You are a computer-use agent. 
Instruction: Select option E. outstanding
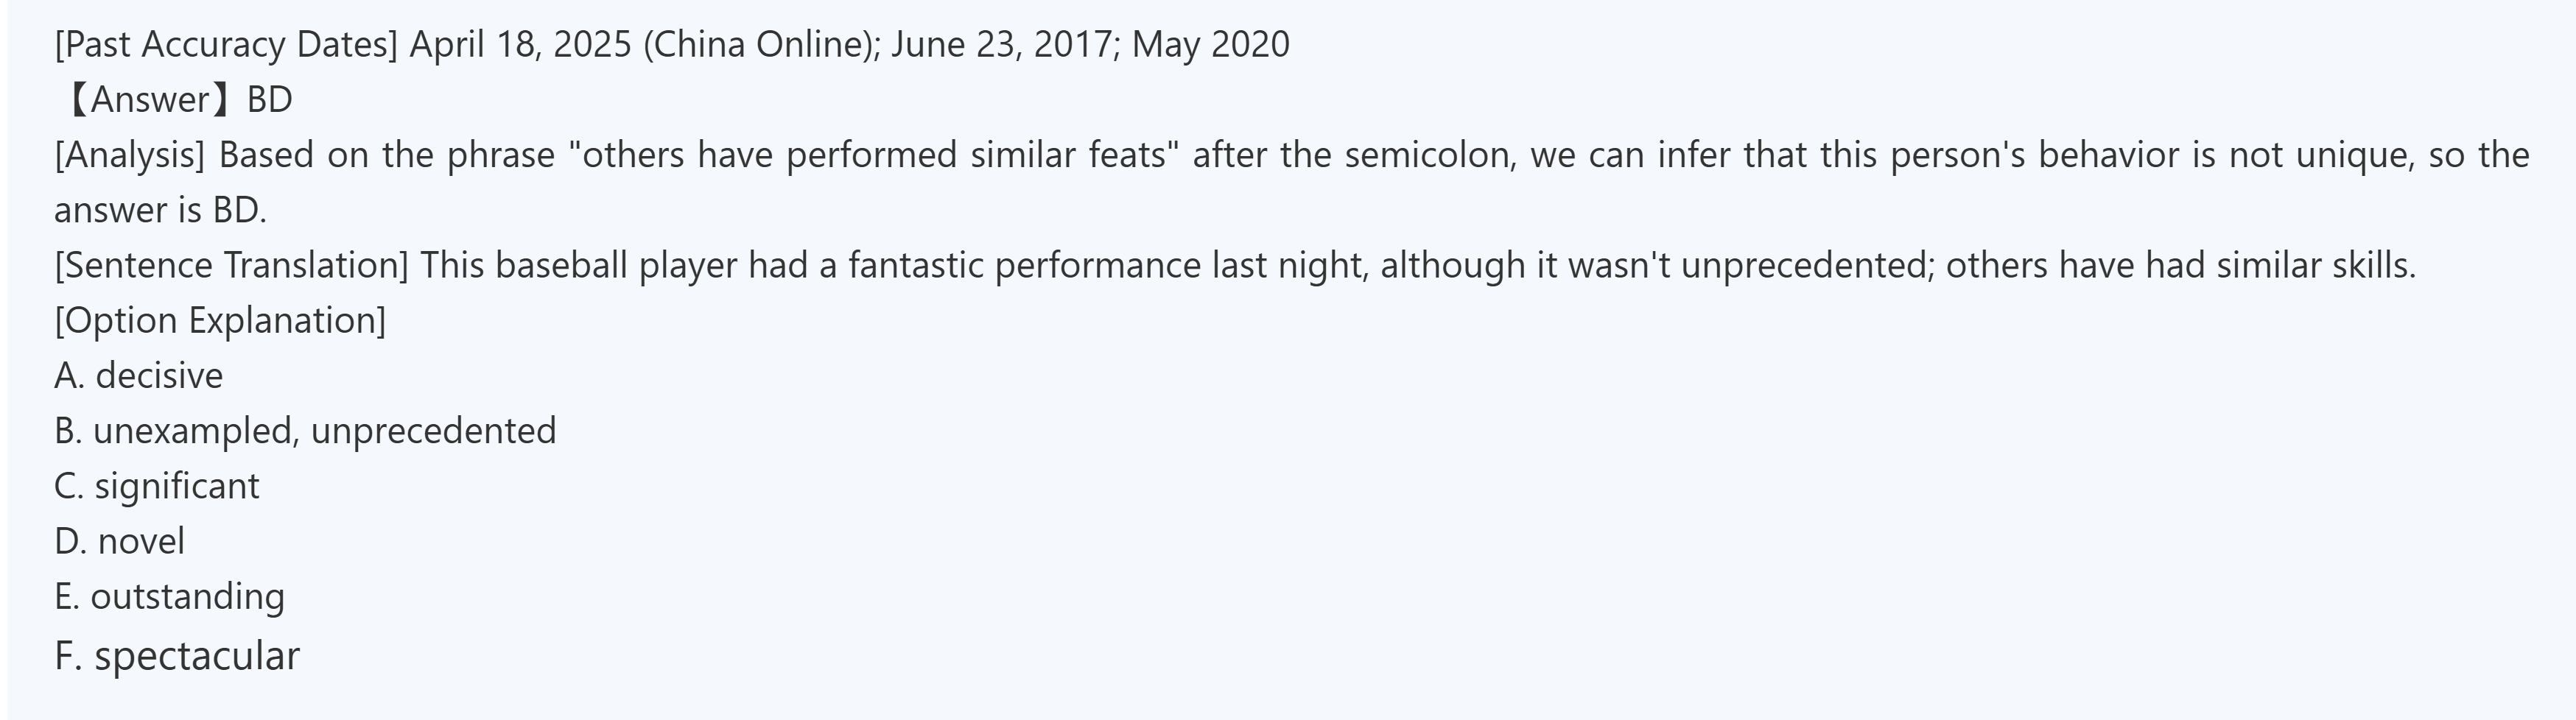[x=170, y=596]
